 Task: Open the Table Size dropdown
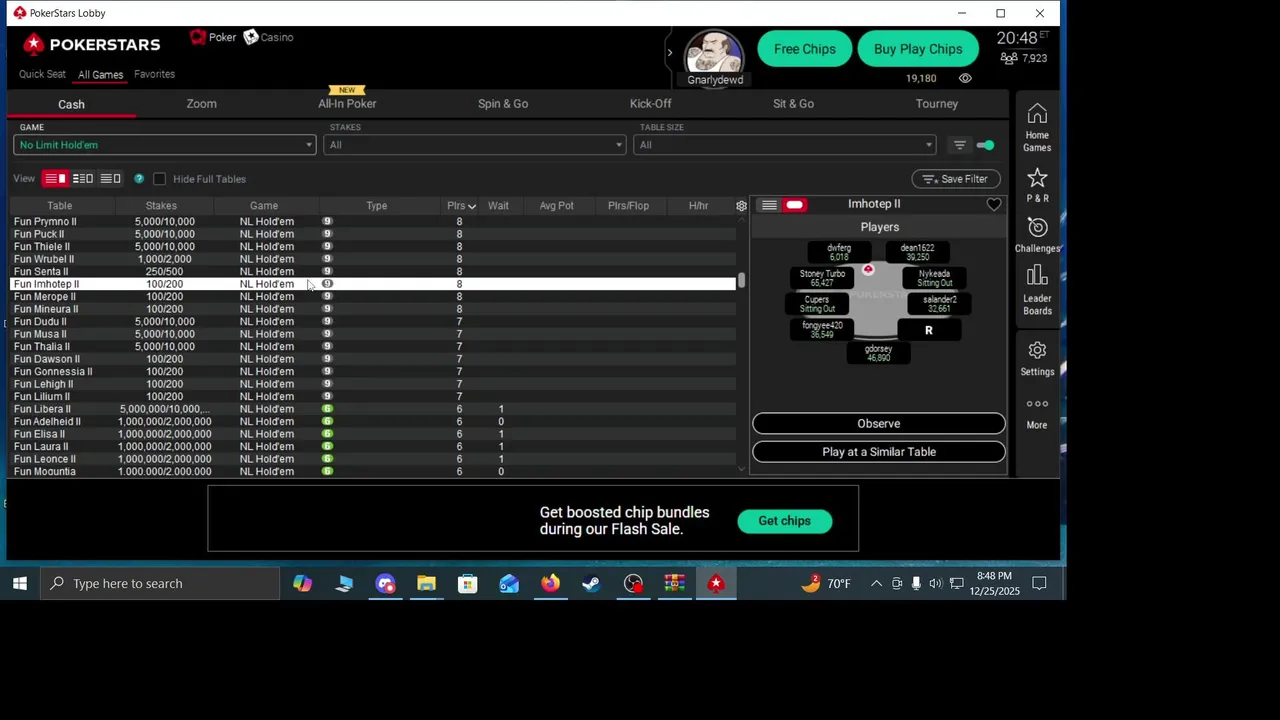coord(785,145)
